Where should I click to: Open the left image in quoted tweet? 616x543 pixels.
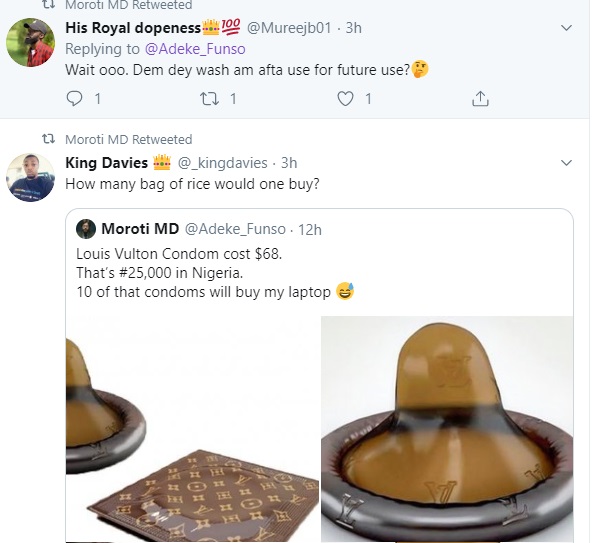192,430
